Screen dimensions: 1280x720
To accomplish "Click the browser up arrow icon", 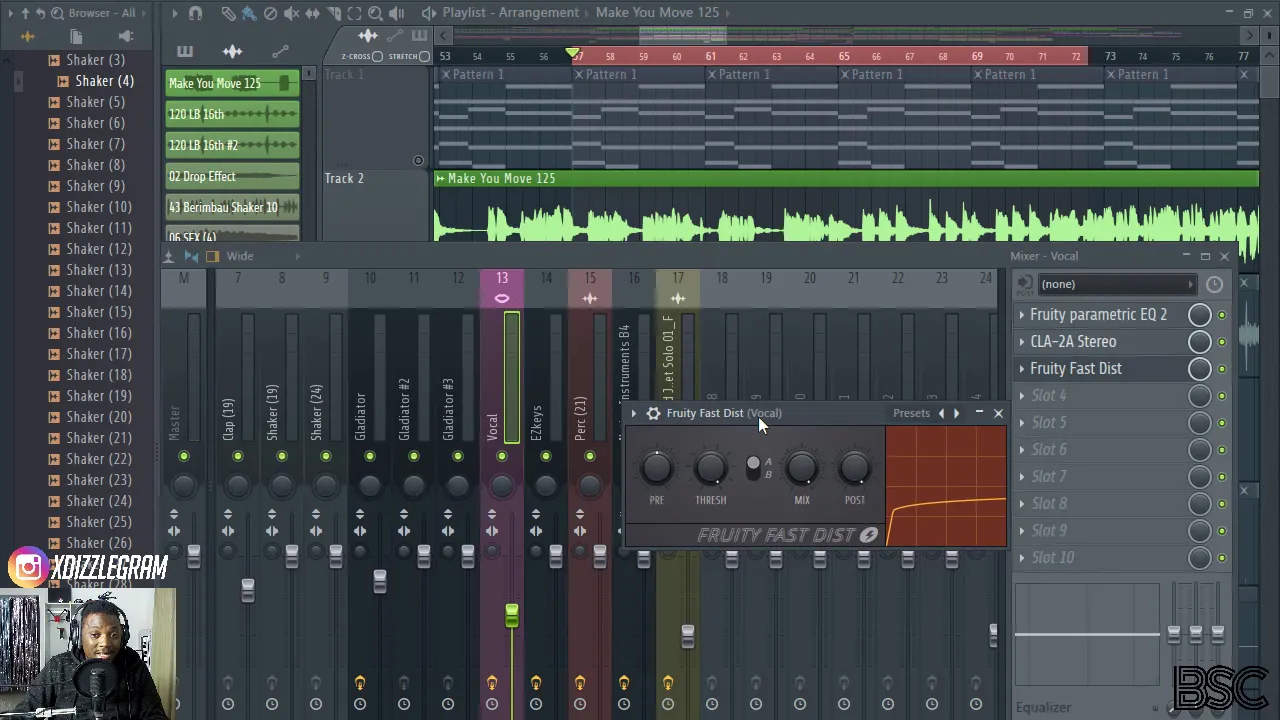I will pyautogui.click(x=25, y=13).
